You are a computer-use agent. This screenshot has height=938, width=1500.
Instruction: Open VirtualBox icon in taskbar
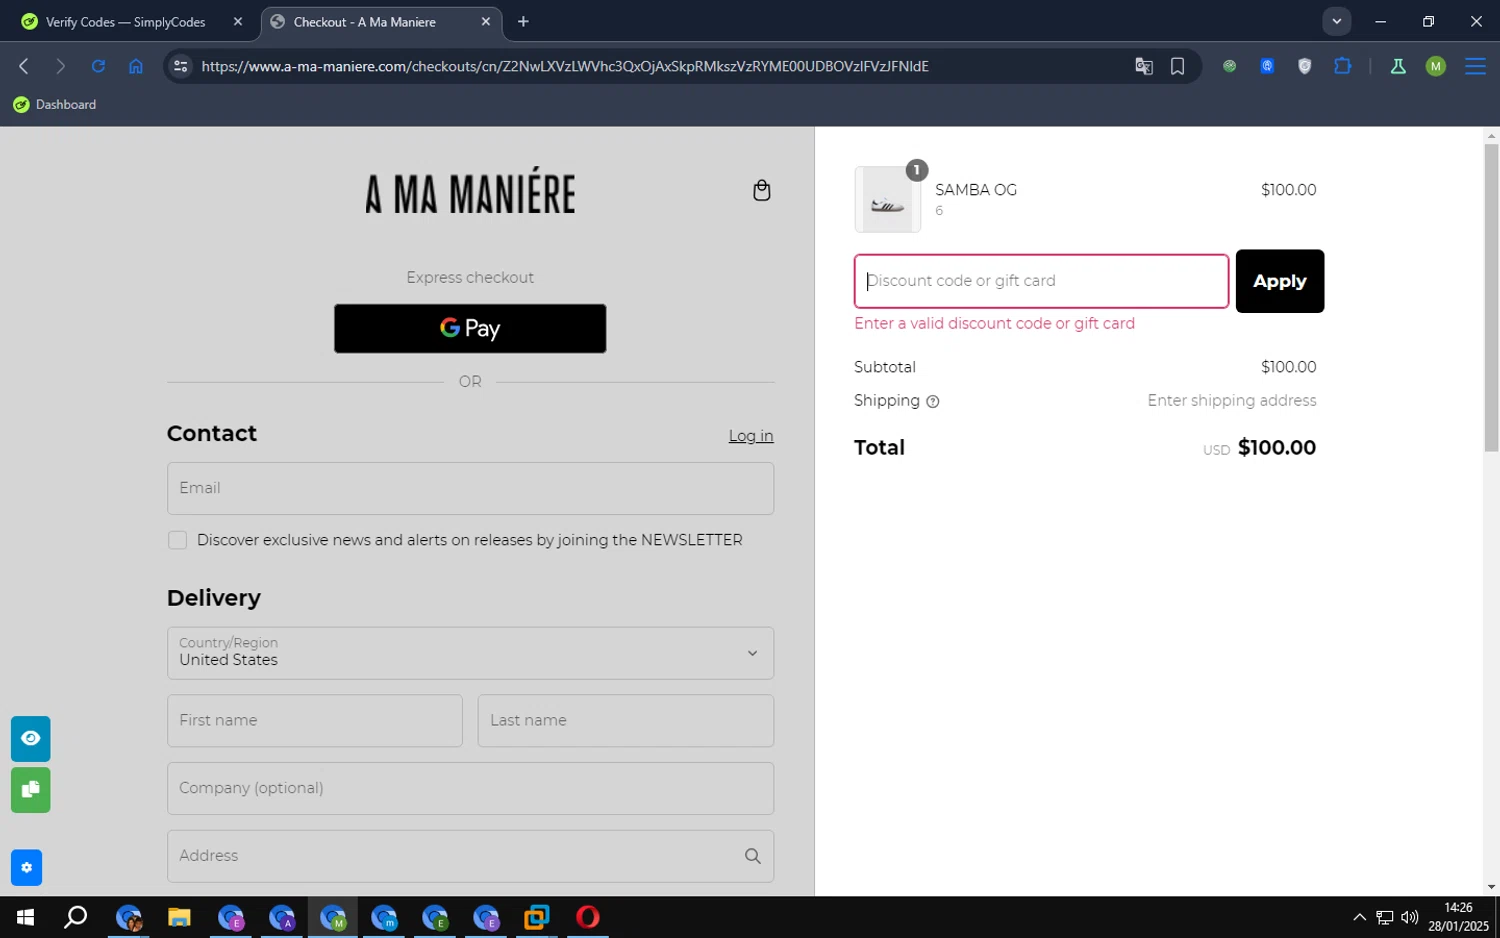tap(537, 917)
